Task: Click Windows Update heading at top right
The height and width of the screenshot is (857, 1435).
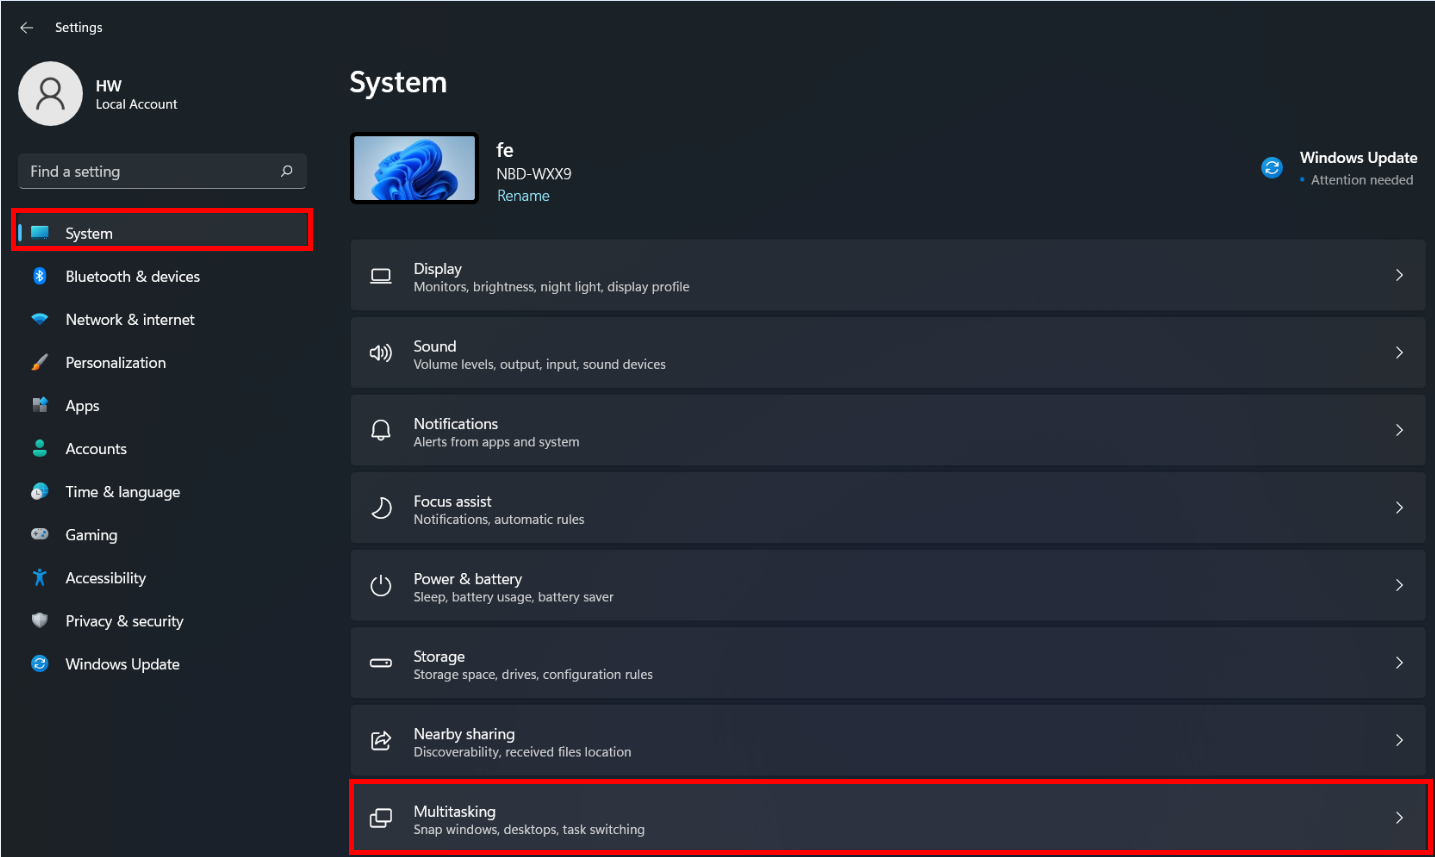Action: 1358,158
